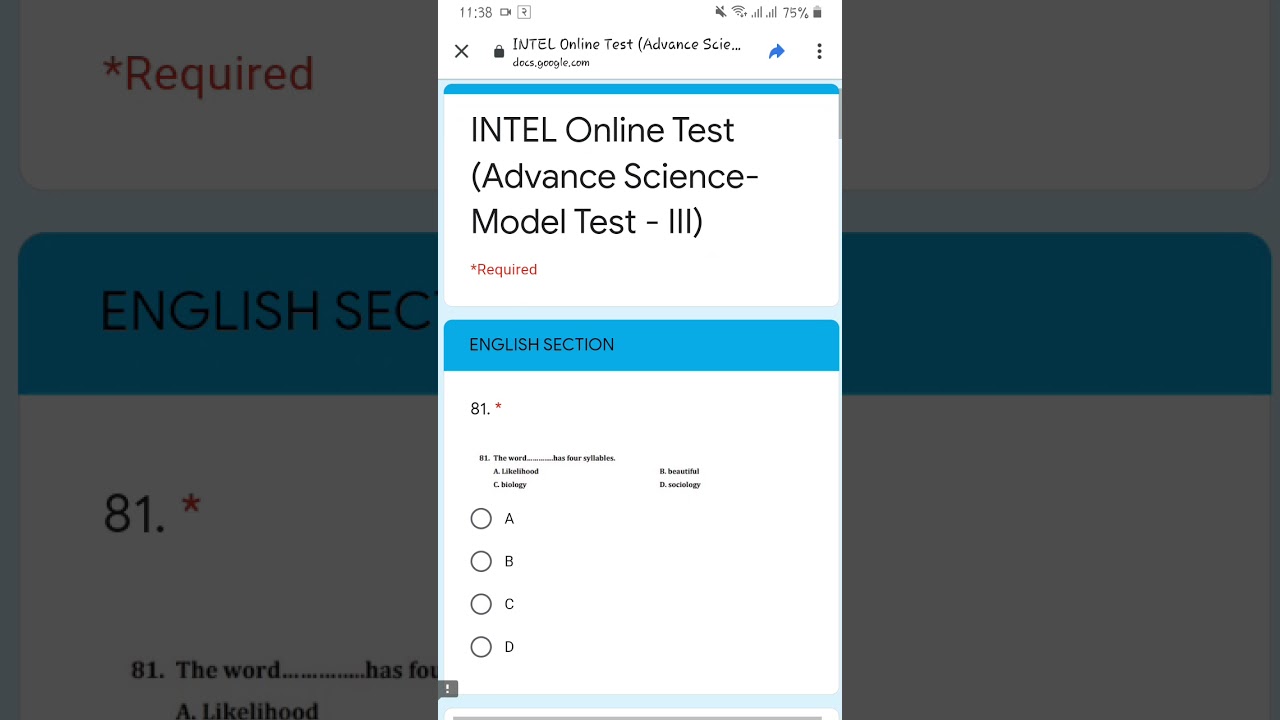Screen dimensions: 1280x720
Task: Tap the form title INTEL Online Test
Action: coord(615,176)
